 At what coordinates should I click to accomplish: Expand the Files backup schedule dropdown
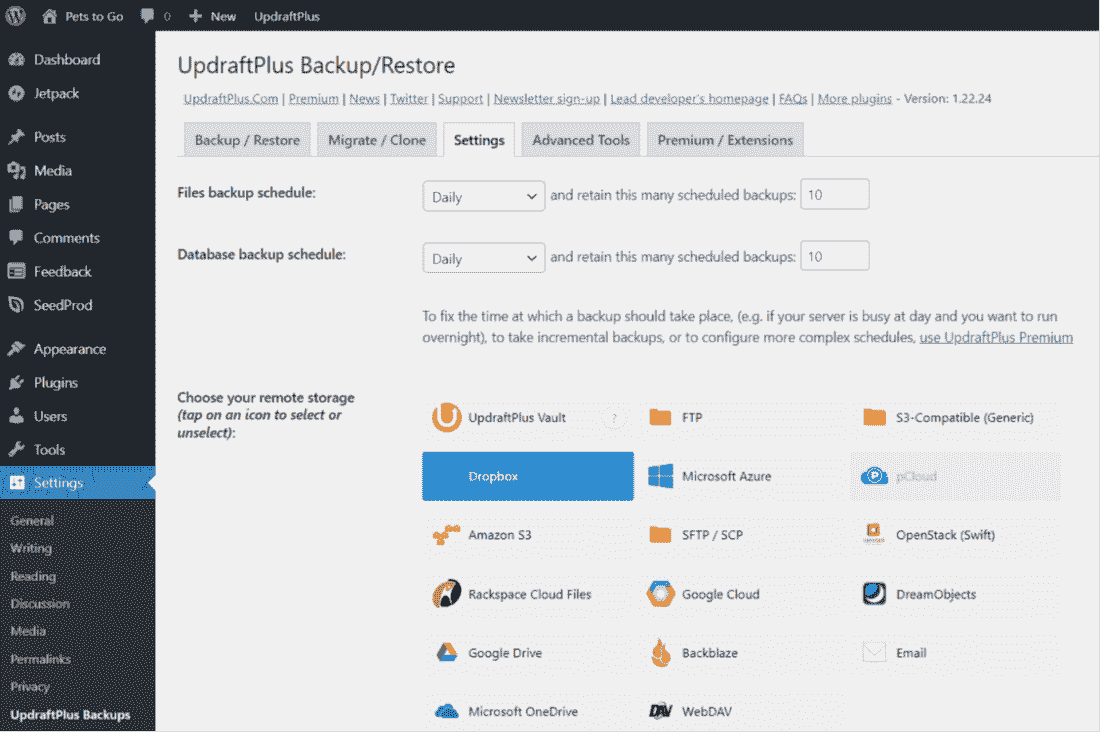coord(483,197)
